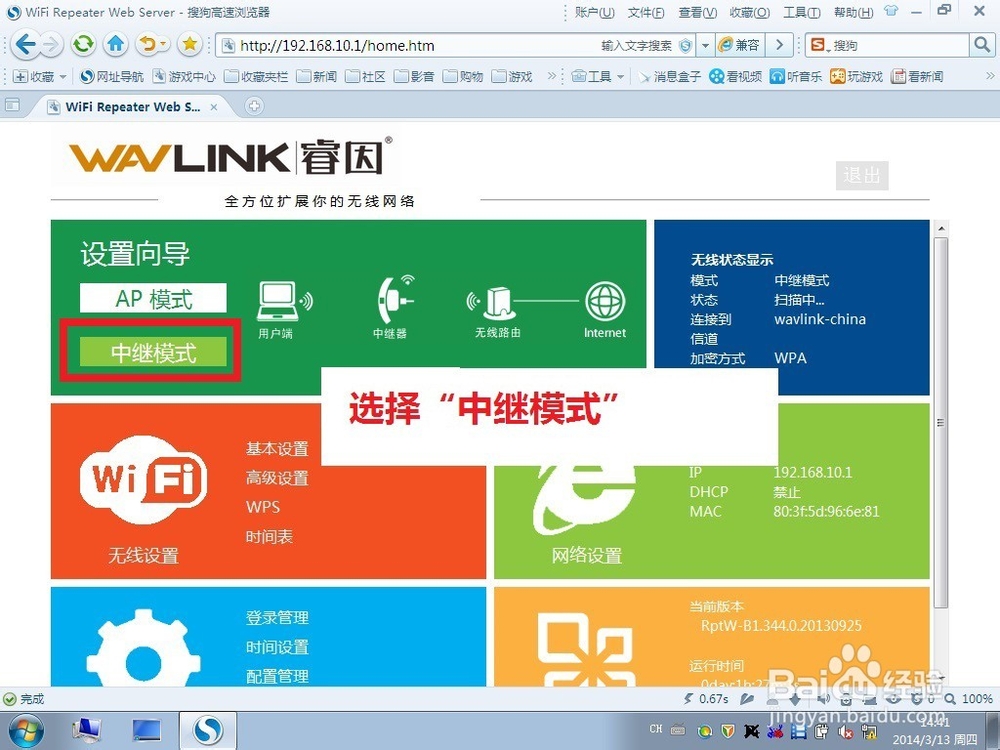Open the 工具 toolbar dropdown
1000x750 pixels.
click(x=597, y=77)
